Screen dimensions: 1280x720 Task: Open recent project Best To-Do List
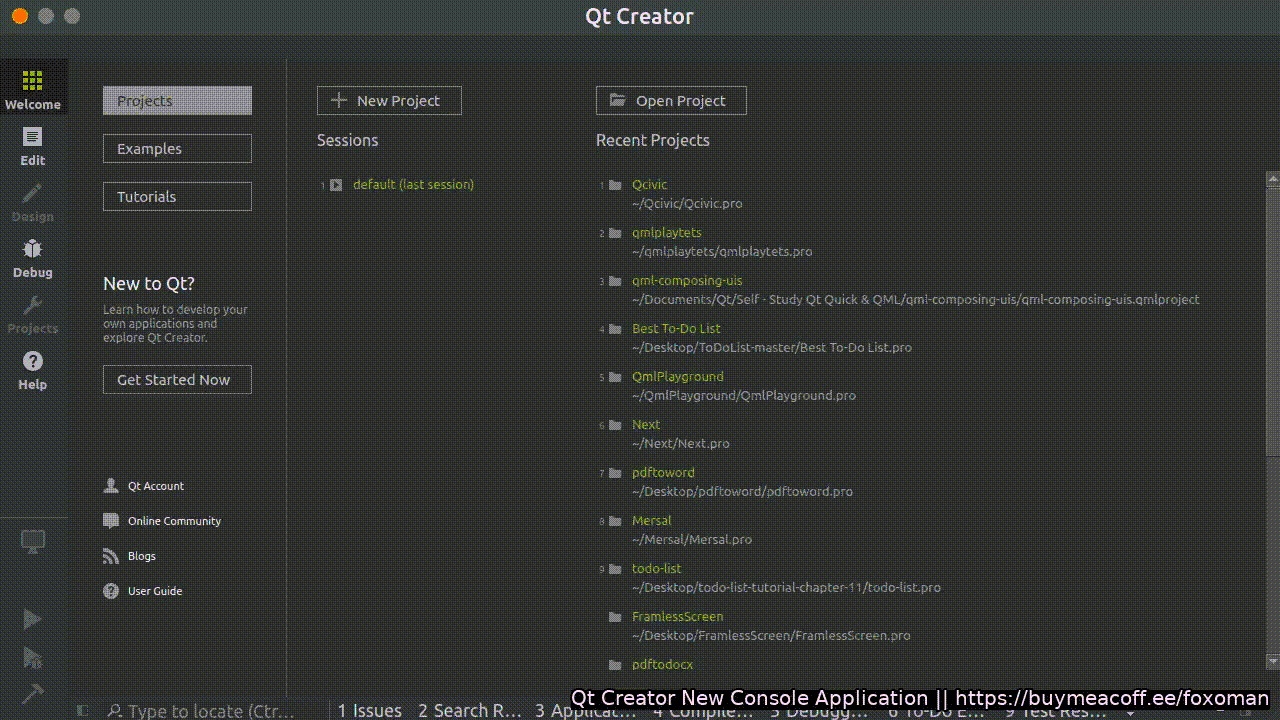point(676,328)
